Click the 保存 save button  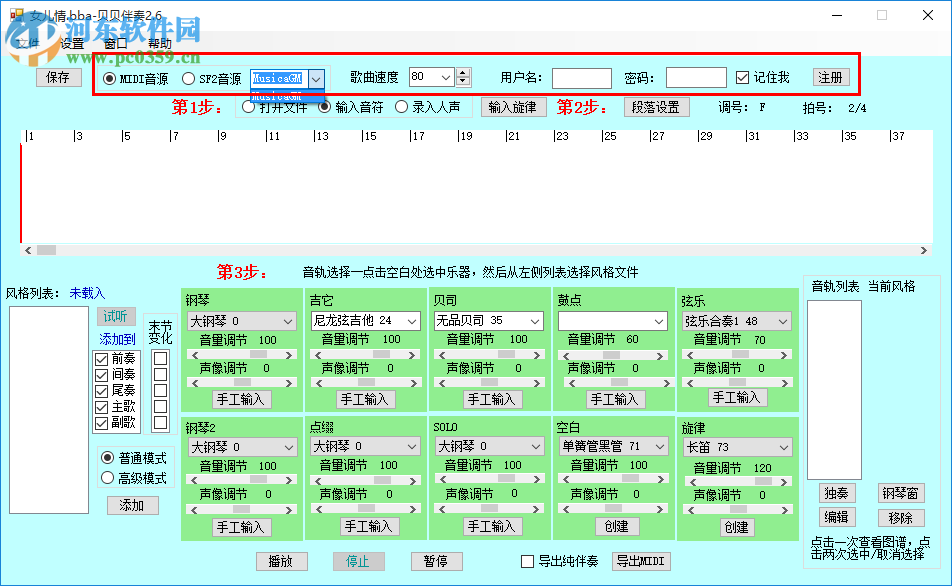tap(57, 77)
